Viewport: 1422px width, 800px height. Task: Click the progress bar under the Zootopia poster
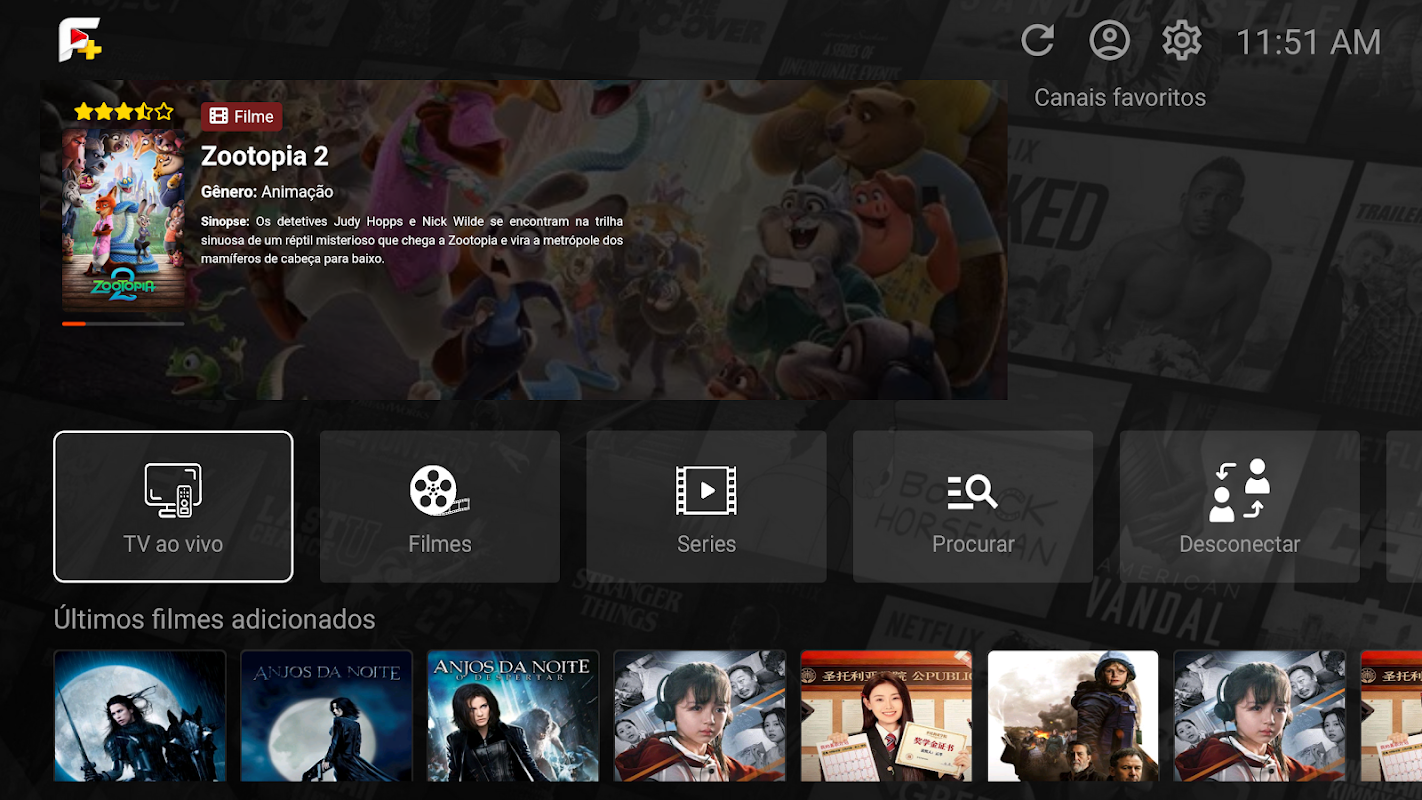coord(123,324)
